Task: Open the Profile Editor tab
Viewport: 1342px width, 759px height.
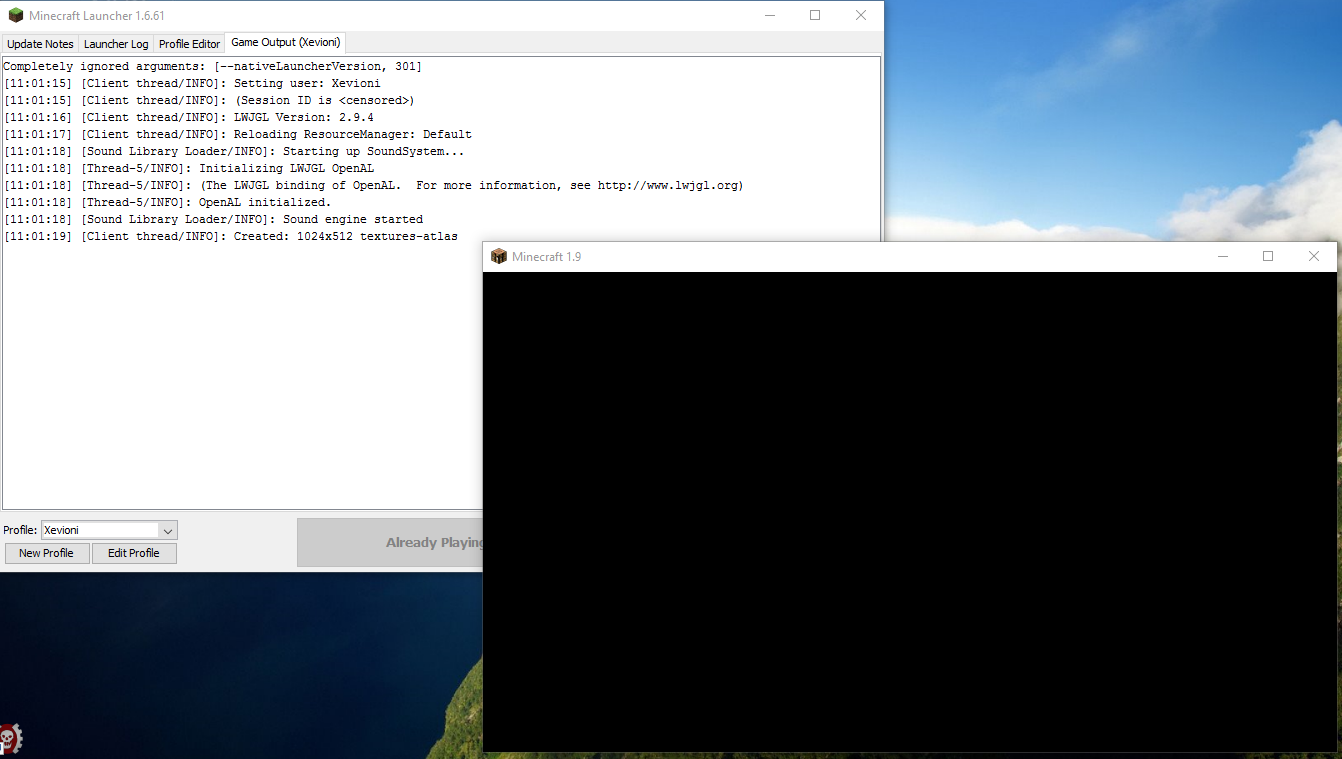Action: pyautogui.click(x=189, y=44)
